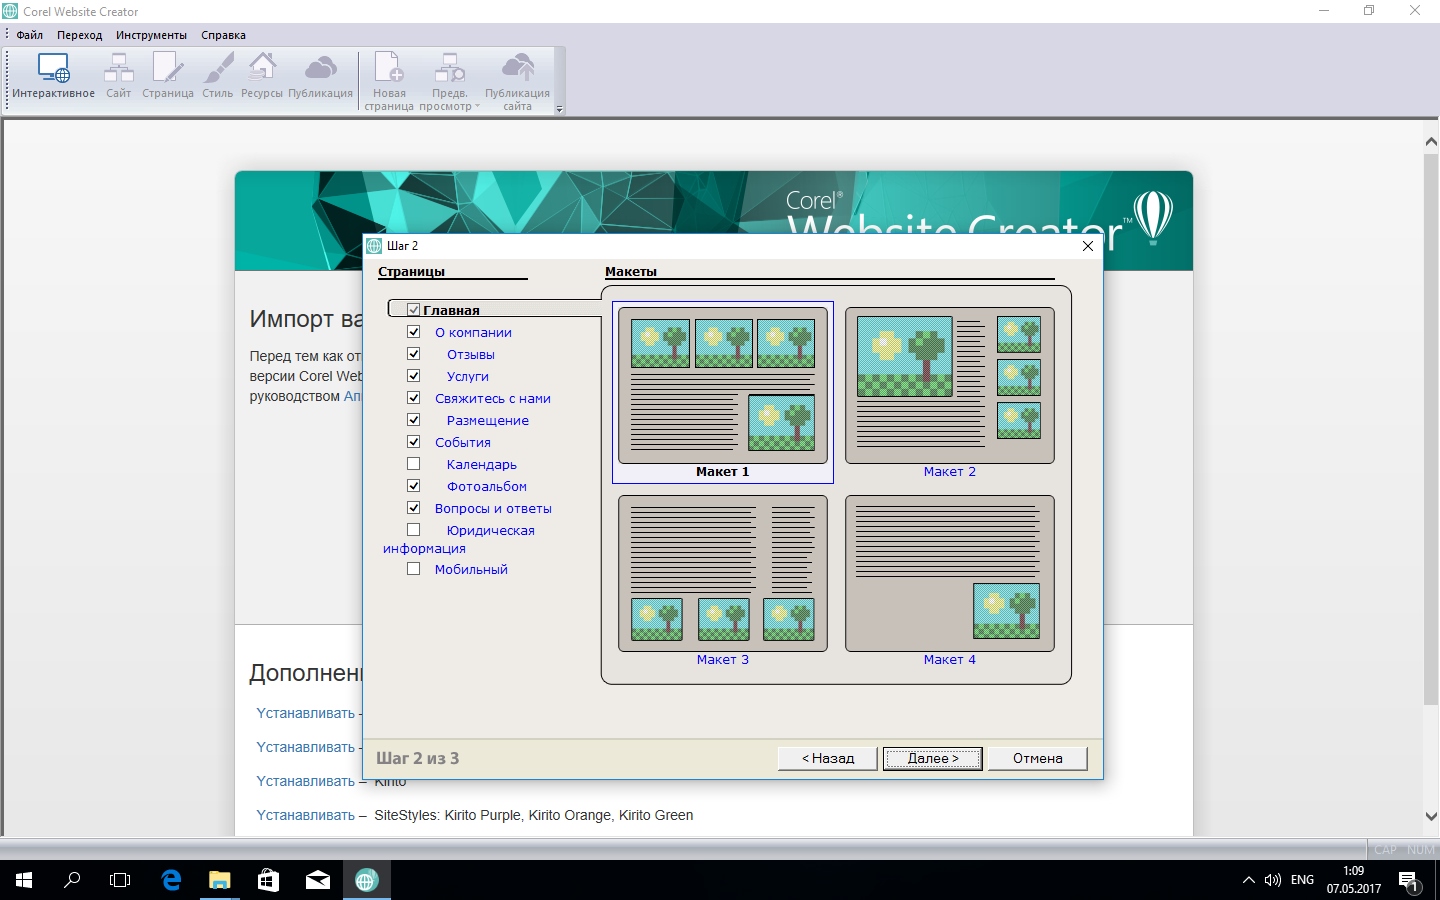Screen dimensions: 1440x900
Task: Select the Corel Website Creator taskbar icon
Action: coord(366,880)
